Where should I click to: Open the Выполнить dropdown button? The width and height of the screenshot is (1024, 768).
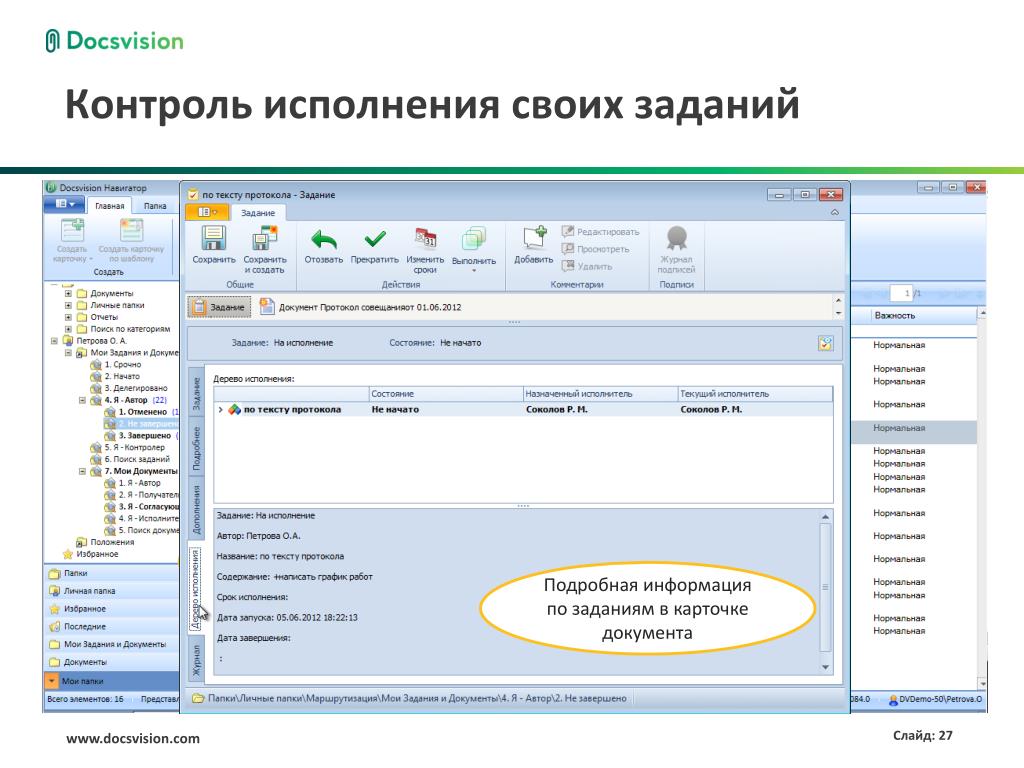(473, 248)
